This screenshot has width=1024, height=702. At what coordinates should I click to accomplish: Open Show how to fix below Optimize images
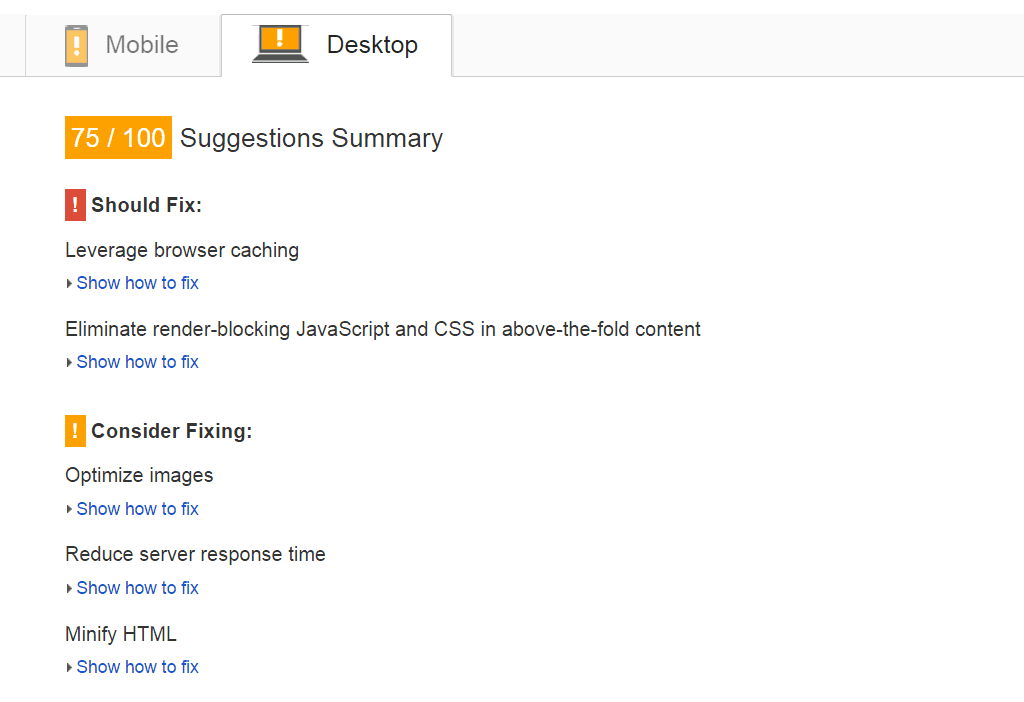tap(137, 509)
